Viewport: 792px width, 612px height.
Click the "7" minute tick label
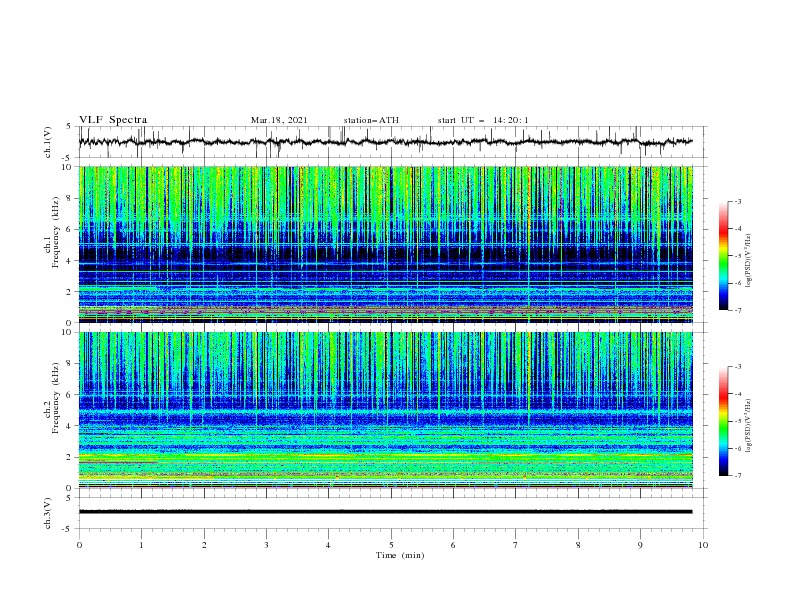(516, 545)
